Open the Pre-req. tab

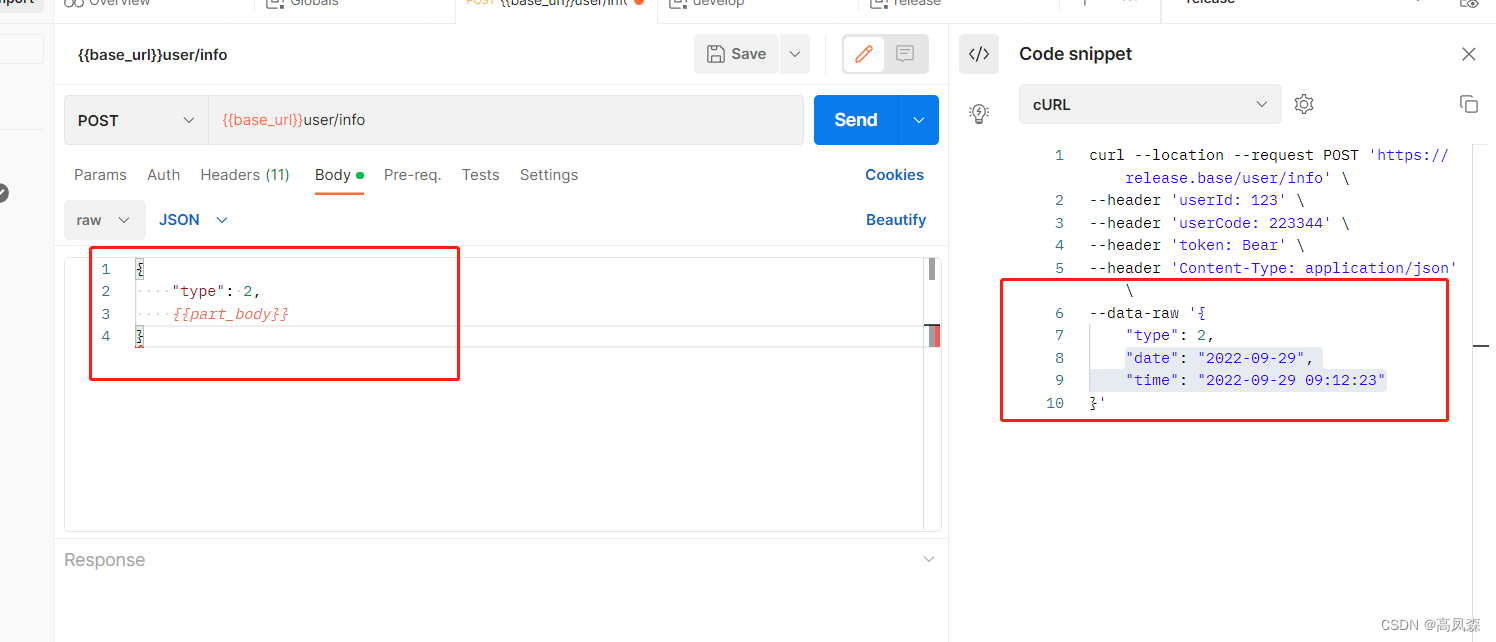412,175
